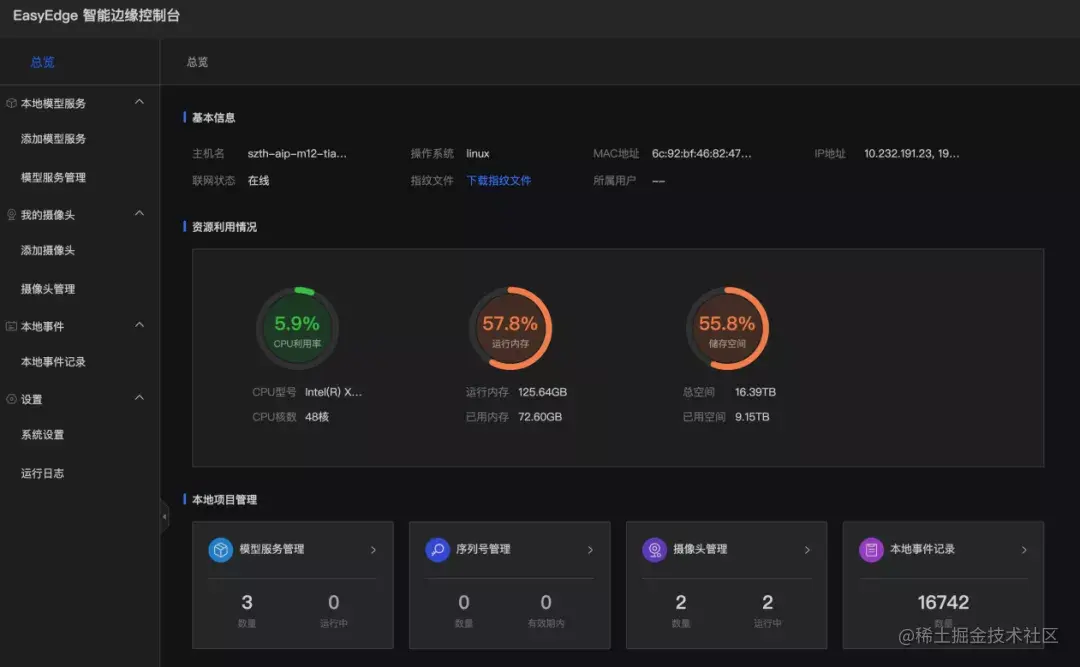Click the 基本信息 section heading
Viewport: 1080px width, 667px height.
coord(213,118)
